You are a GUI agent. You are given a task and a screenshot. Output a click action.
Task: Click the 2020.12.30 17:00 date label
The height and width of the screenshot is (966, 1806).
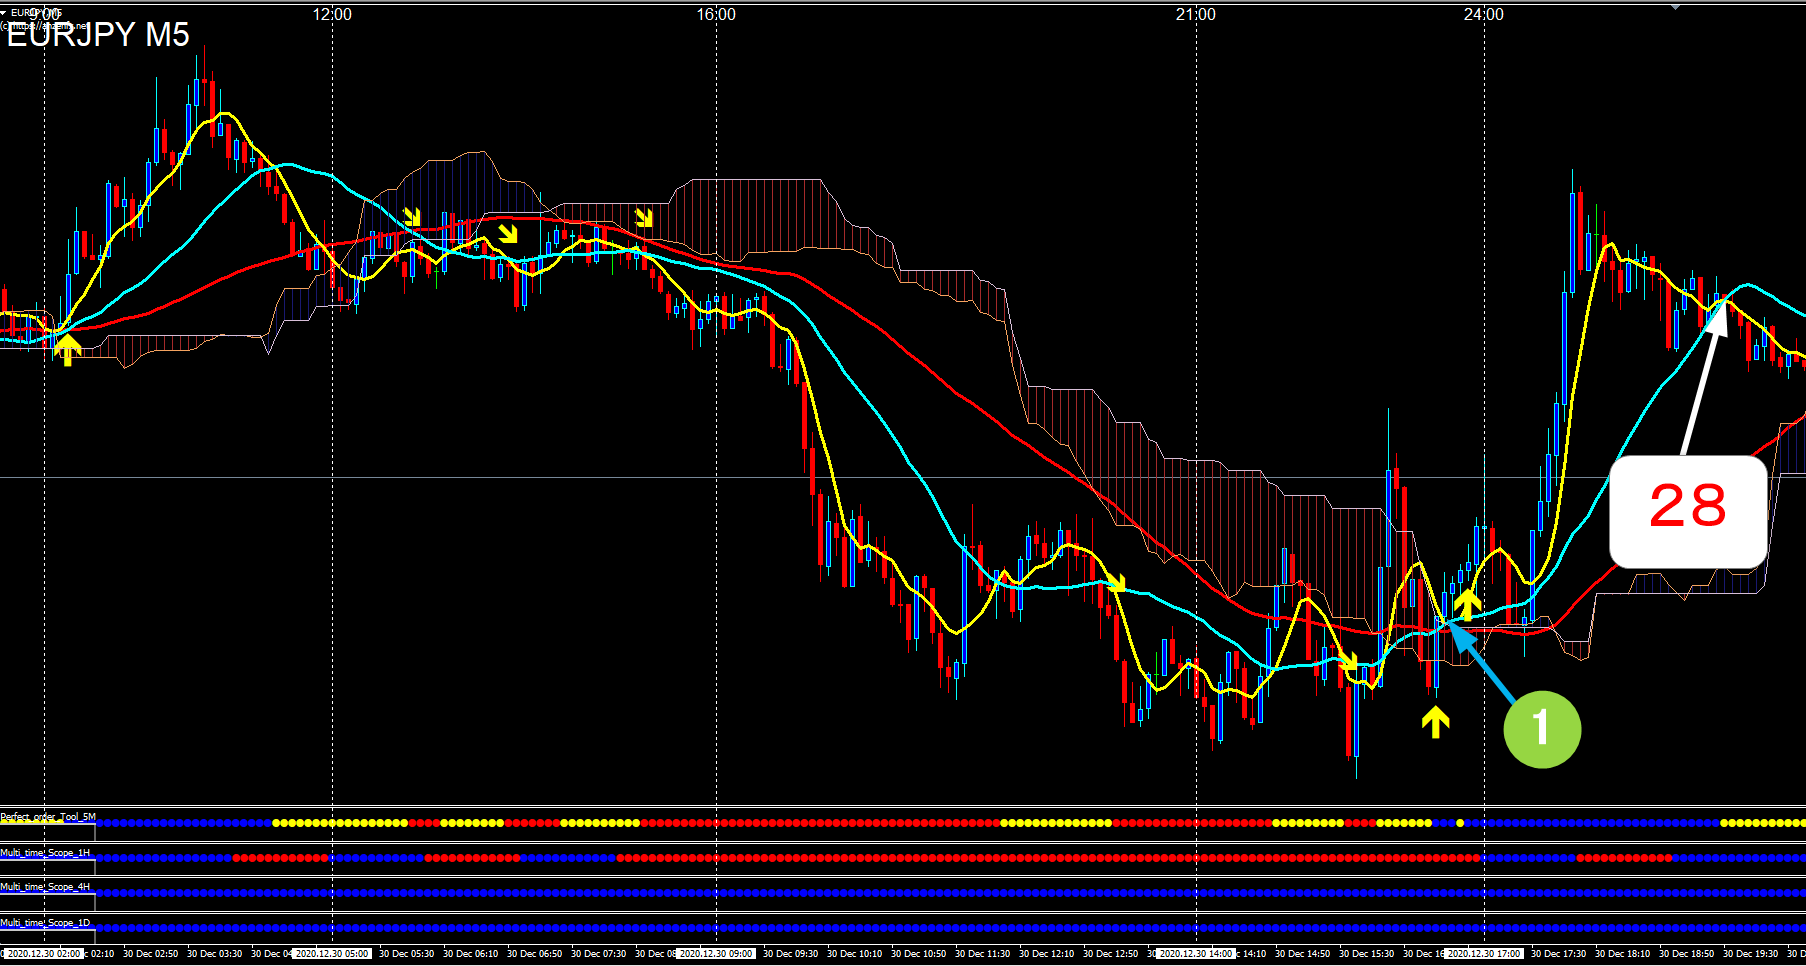[x=1484, y=954]
